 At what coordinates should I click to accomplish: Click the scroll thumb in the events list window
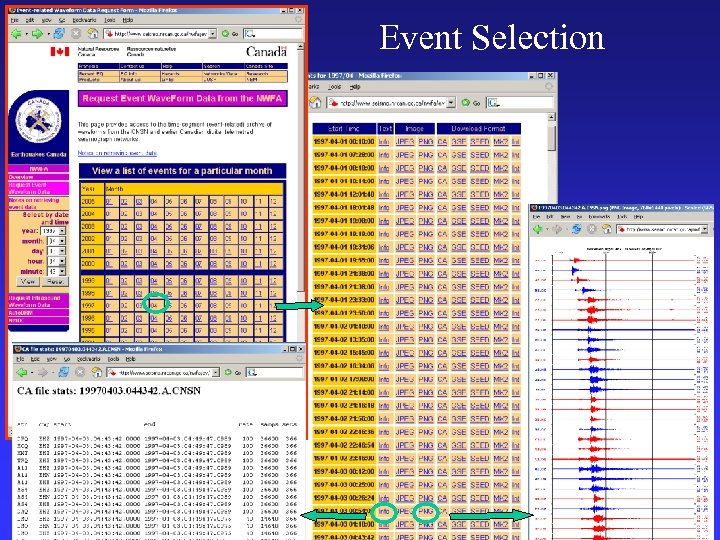click(552, 137)
